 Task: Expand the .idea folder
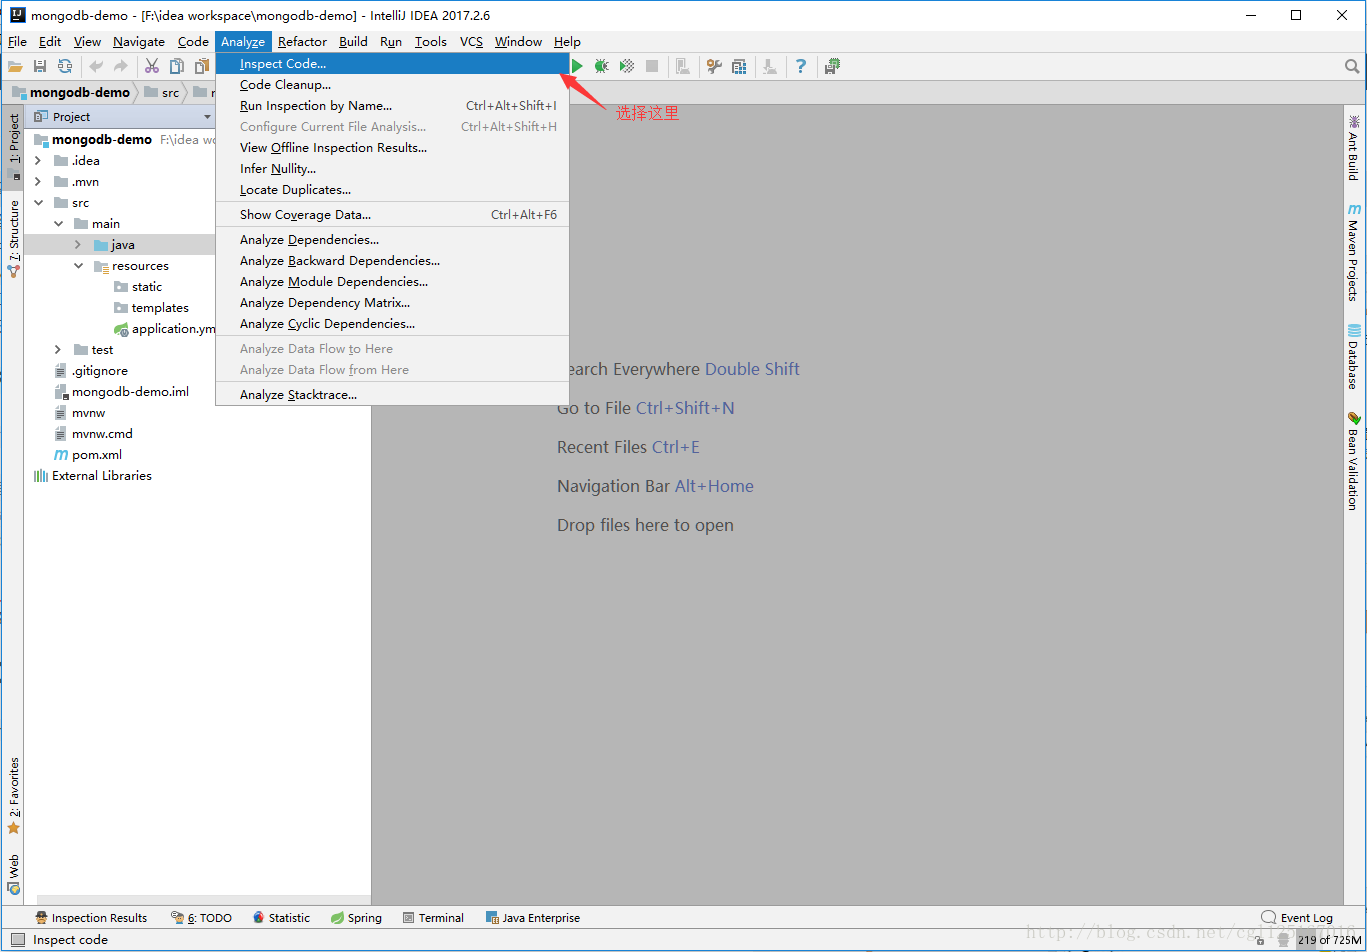point(38,161)
